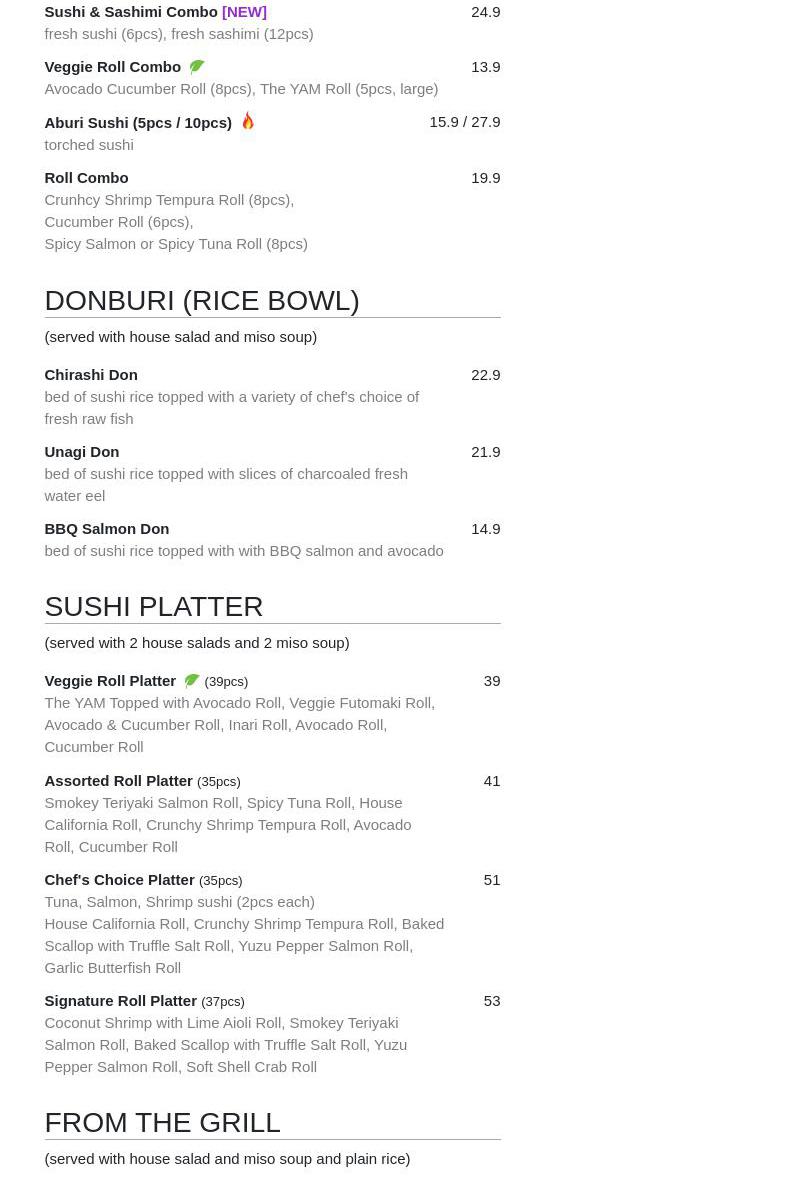
Task: Select the Sushi & Sashimi Combo title
Action: 131,12
